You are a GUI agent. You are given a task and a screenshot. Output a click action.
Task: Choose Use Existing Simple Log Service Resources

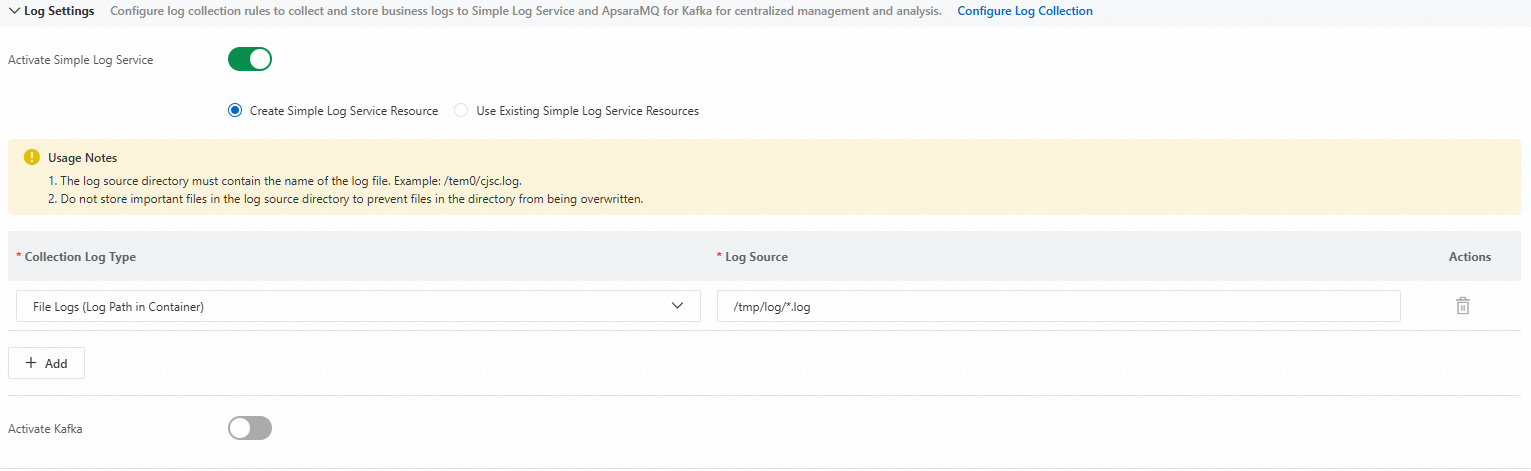point(461,111)
